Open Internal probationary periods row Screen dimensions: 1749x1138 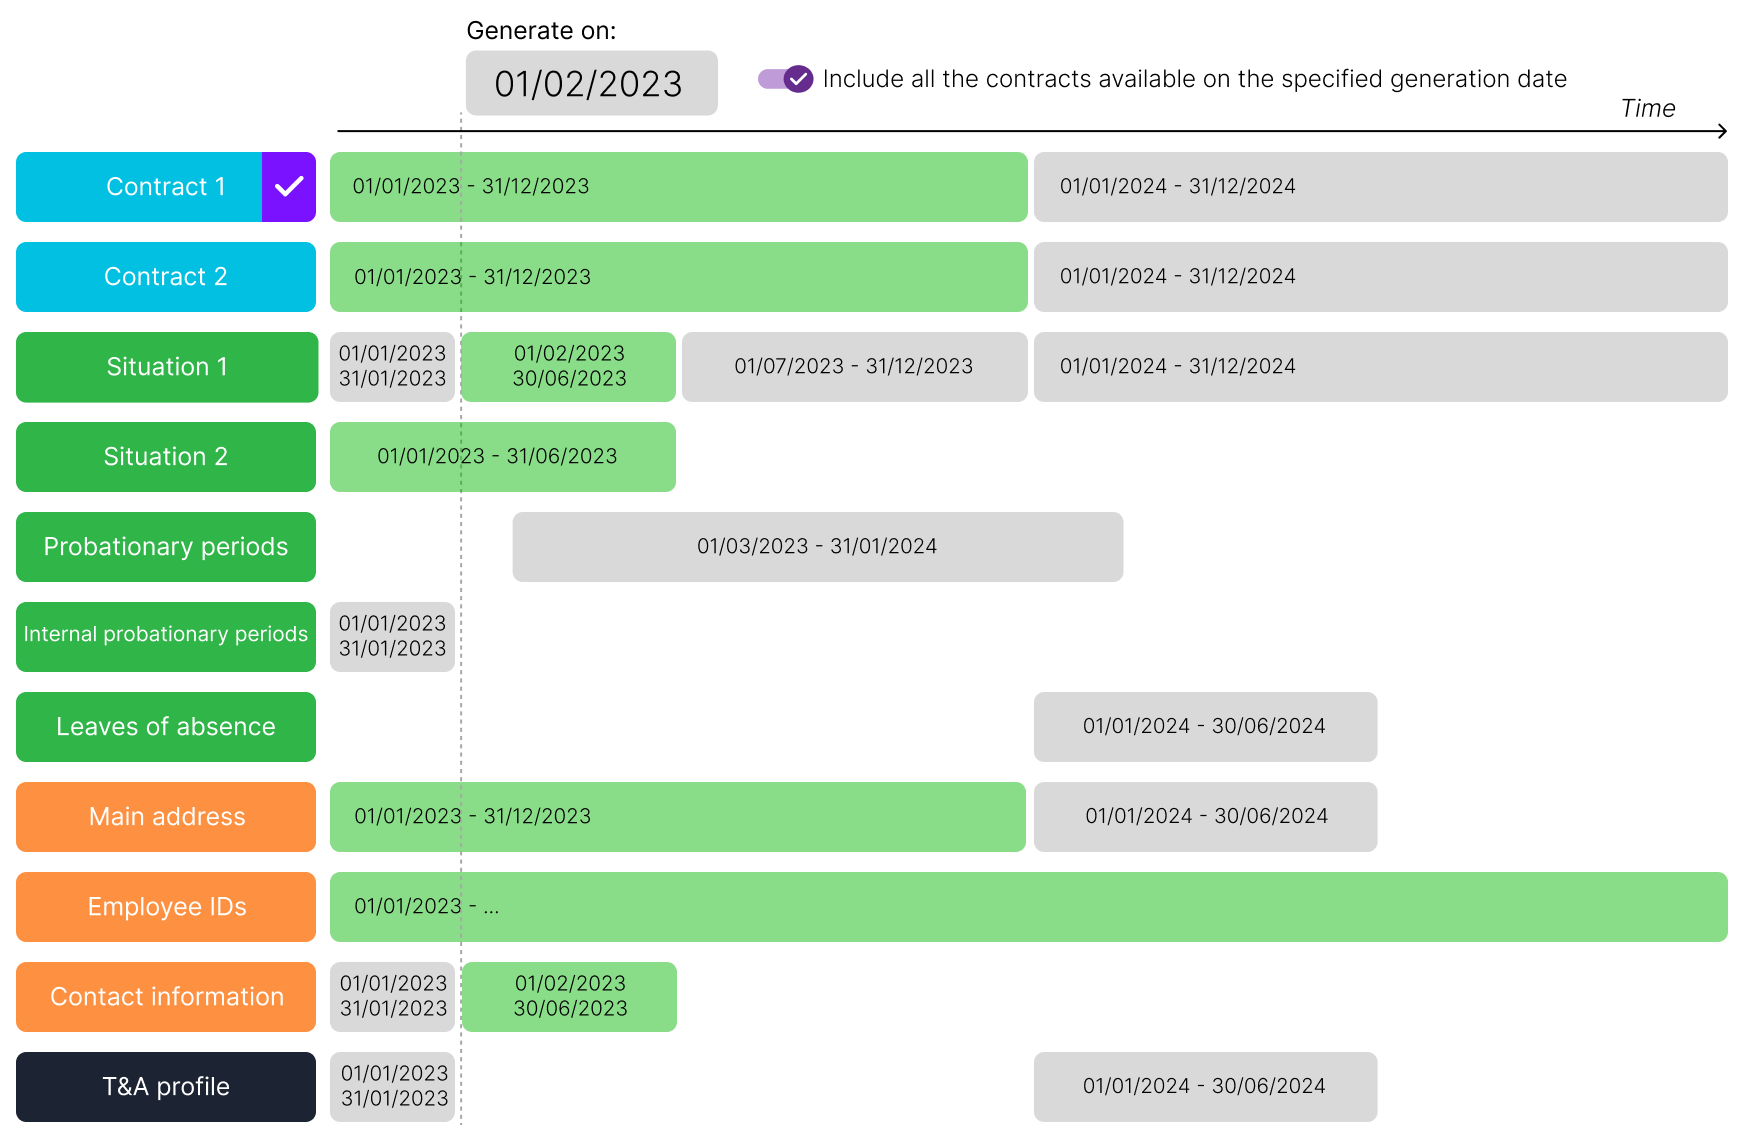point(166,637)
